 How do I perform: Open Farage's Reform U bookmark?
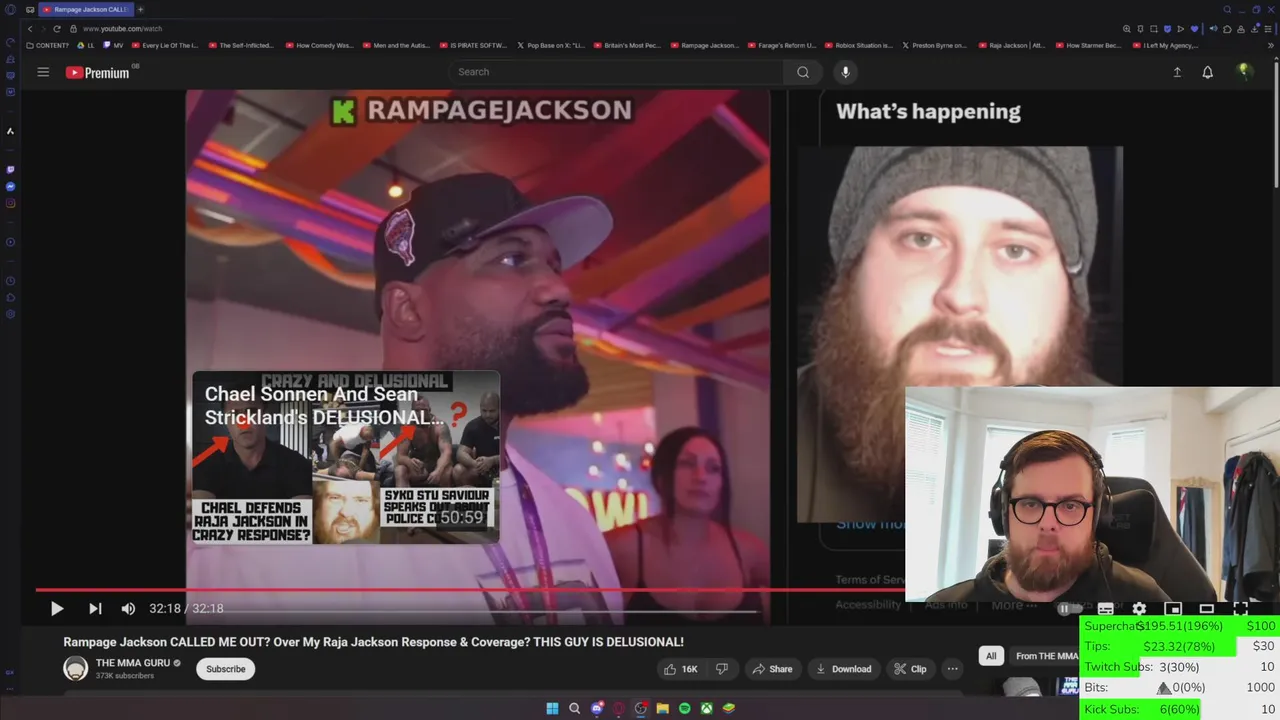(781, 45)
